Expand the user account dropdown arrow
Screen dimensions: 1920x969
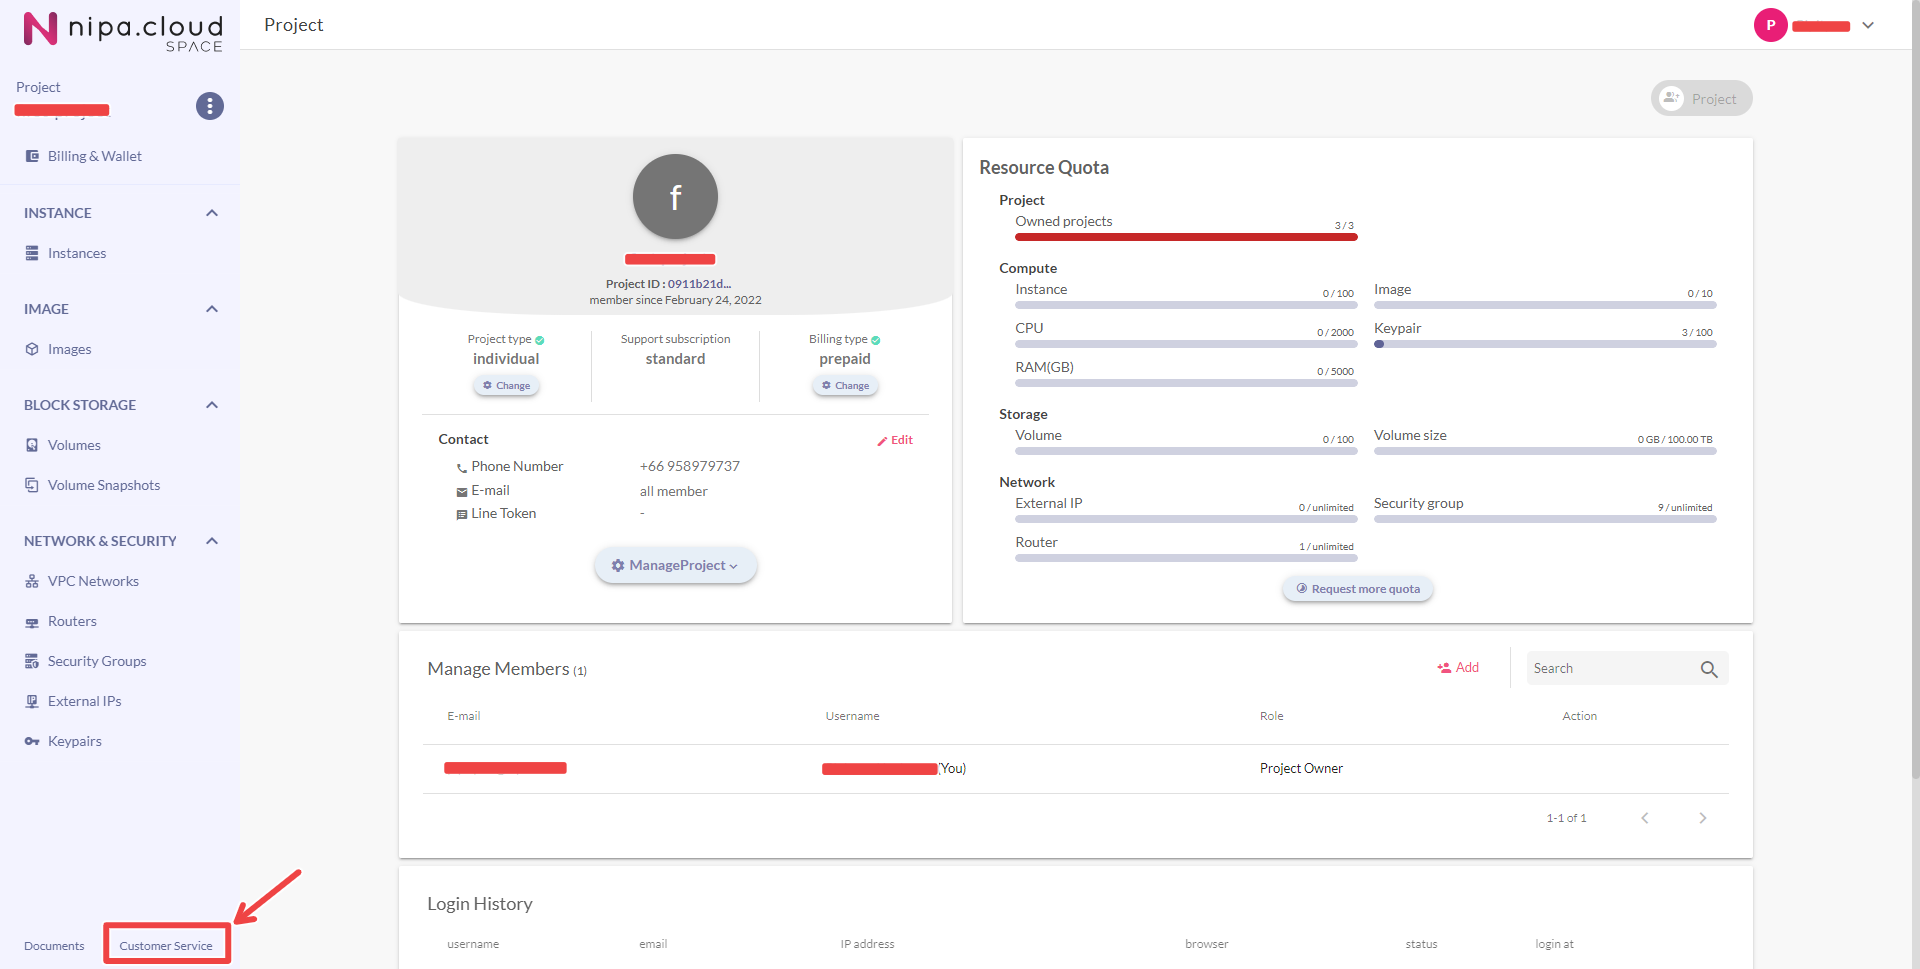tap(1868, 26)
